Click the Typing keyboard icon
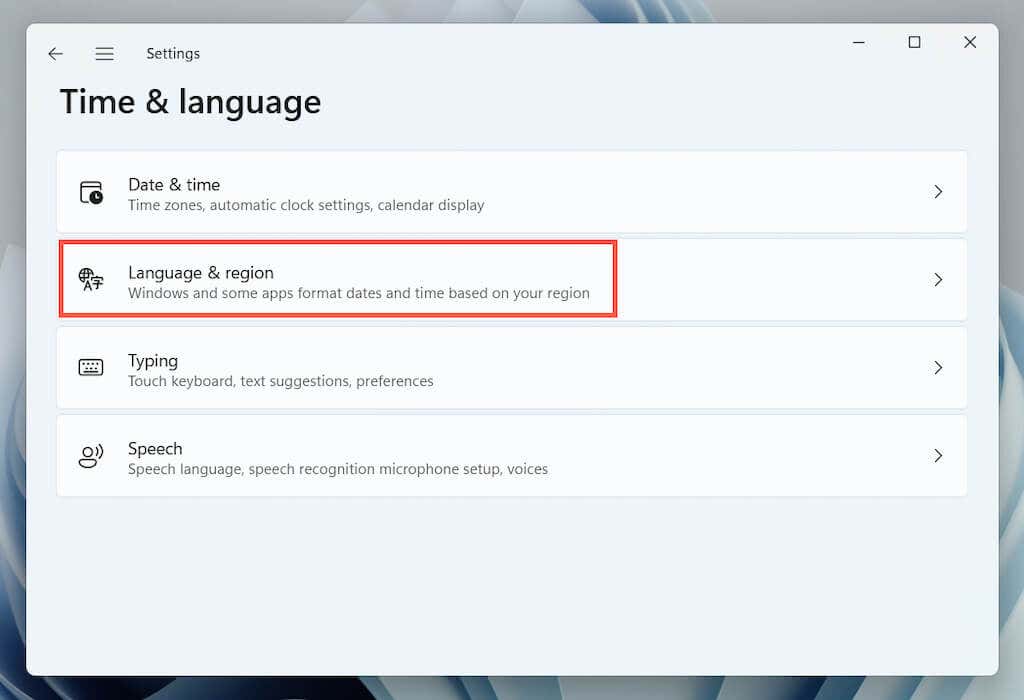 [x=91, y=368]
